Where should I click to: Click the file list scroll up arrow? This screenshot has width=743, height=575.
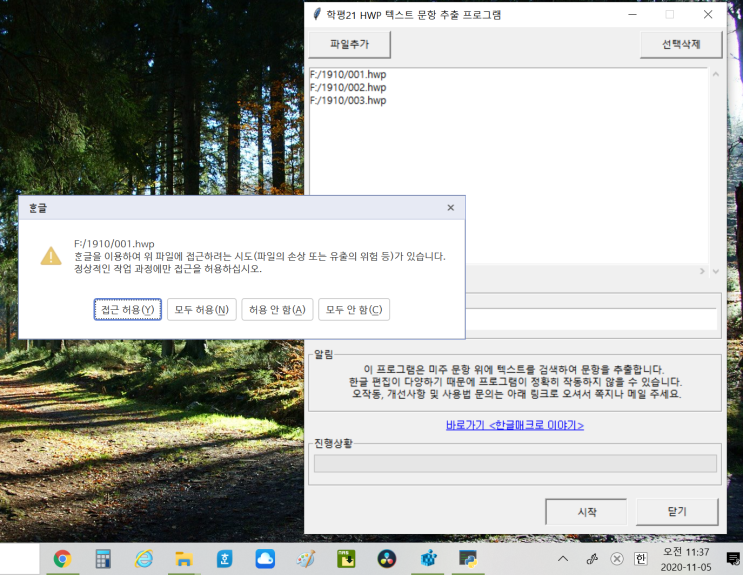pyautogui.click(x=716, y=74)
